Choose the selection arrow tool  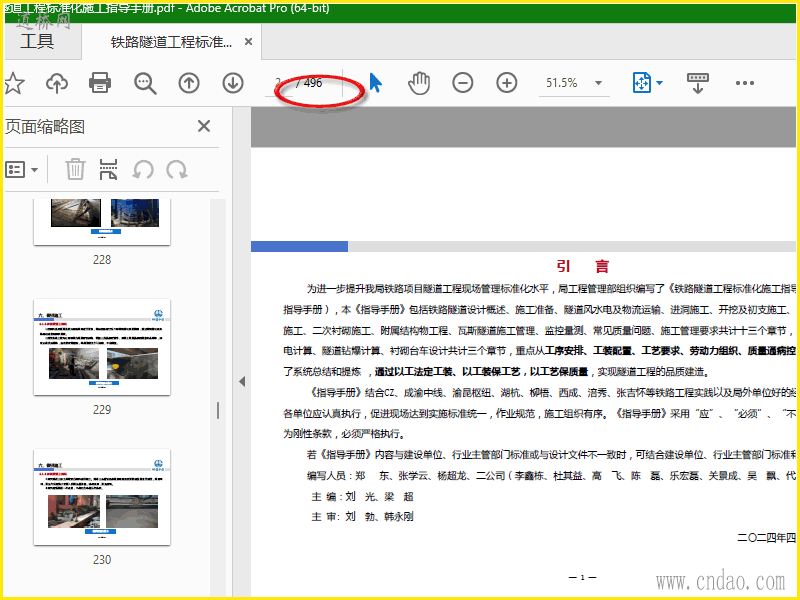(376, 83)
